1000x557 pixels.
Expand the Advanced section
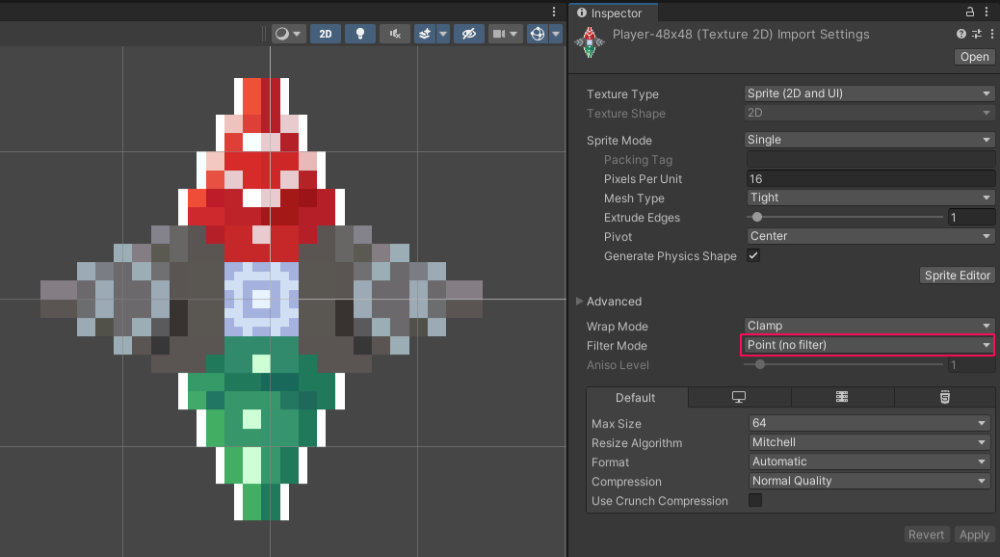(x=579, y=301)
